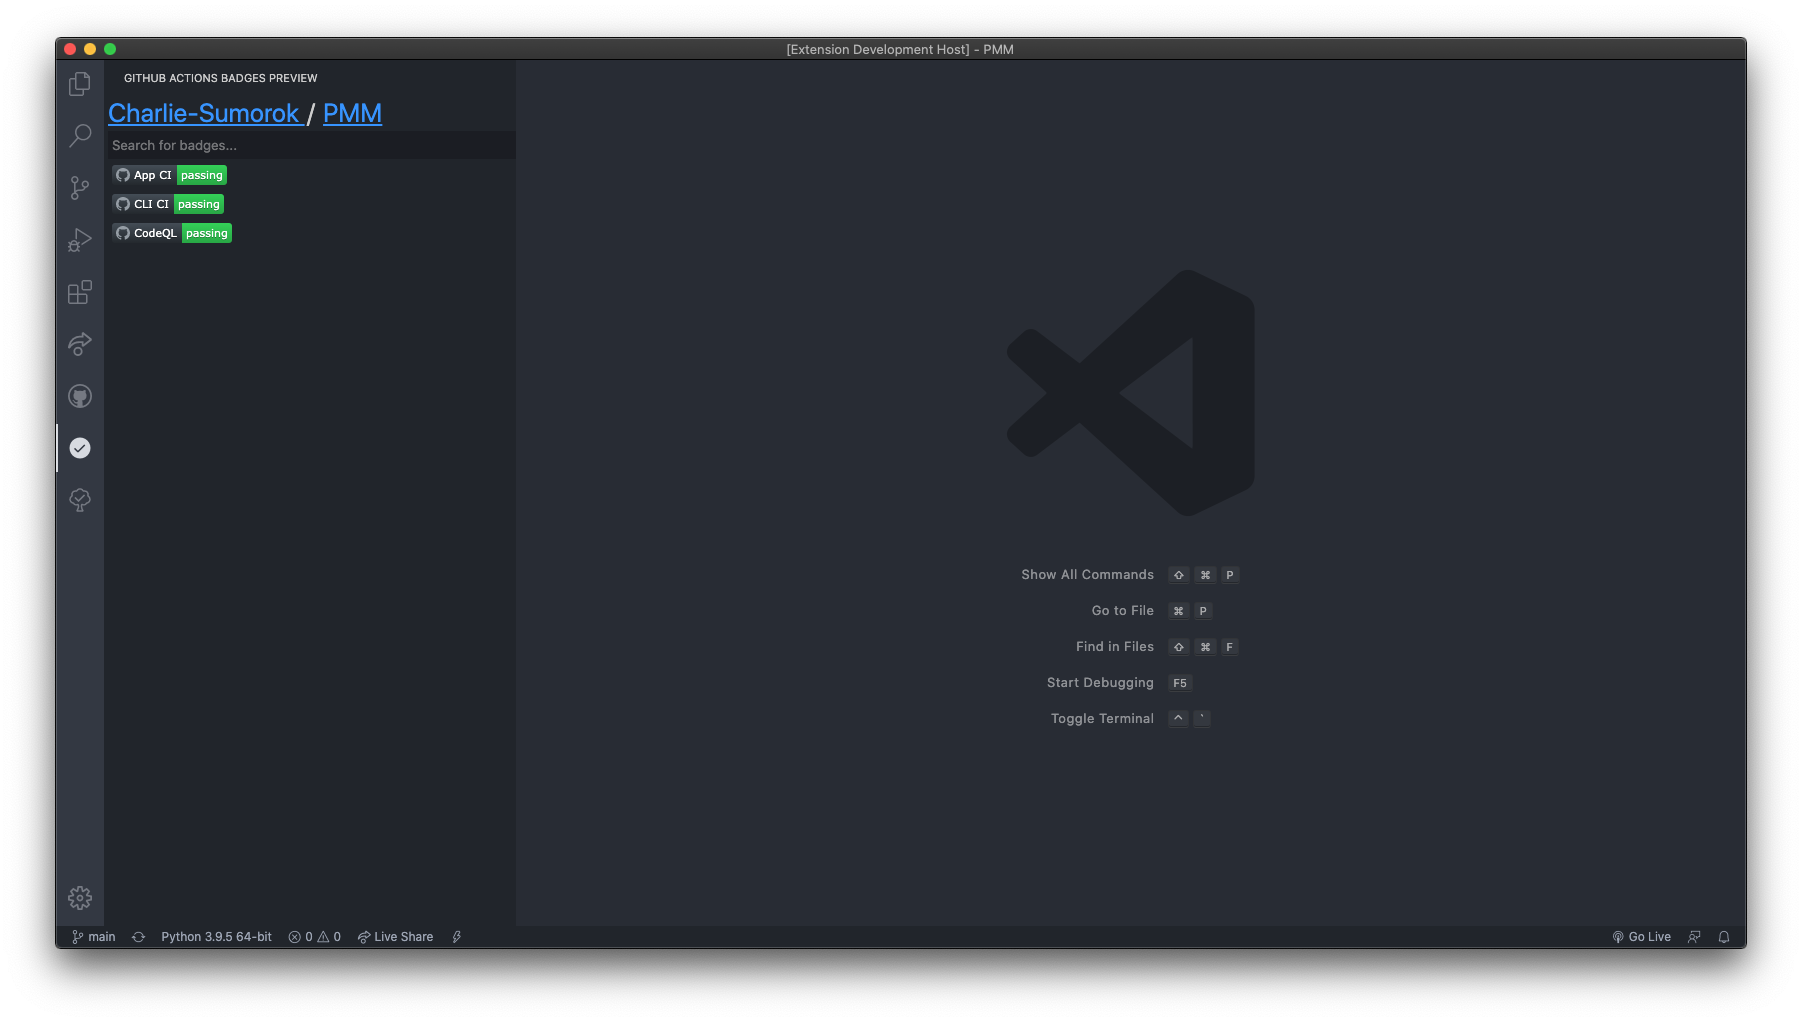
Task: Click the F5 key hint
Action: click(1180, 683)
